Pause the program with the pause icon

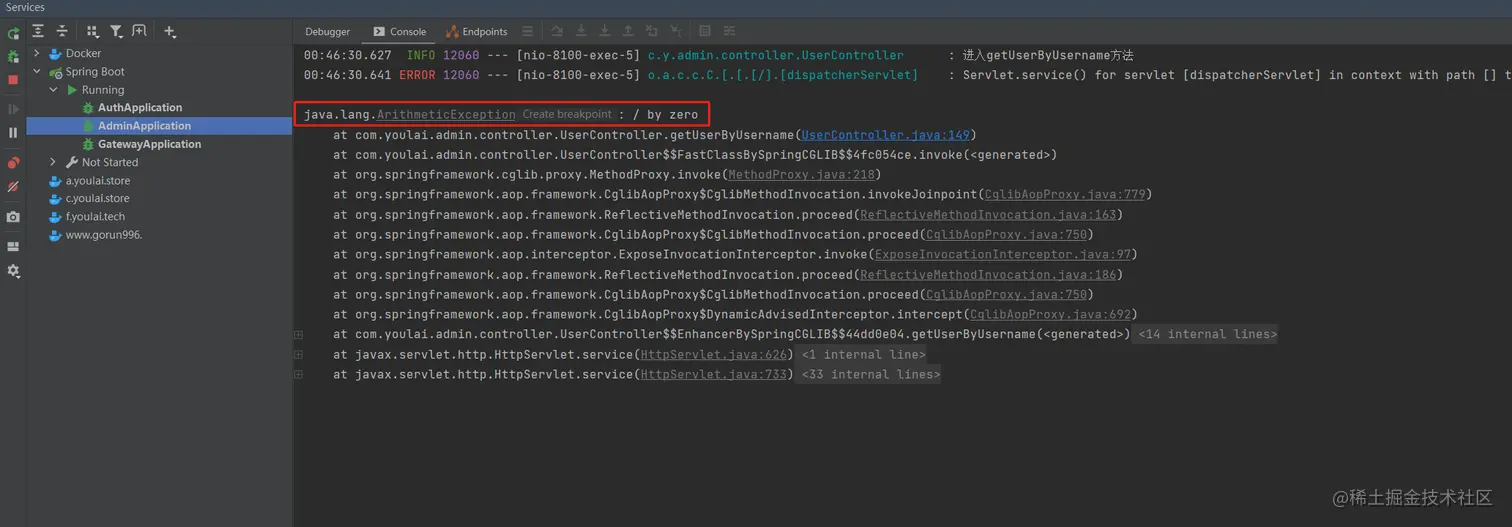pyautogui.click(x=13, y=132)
